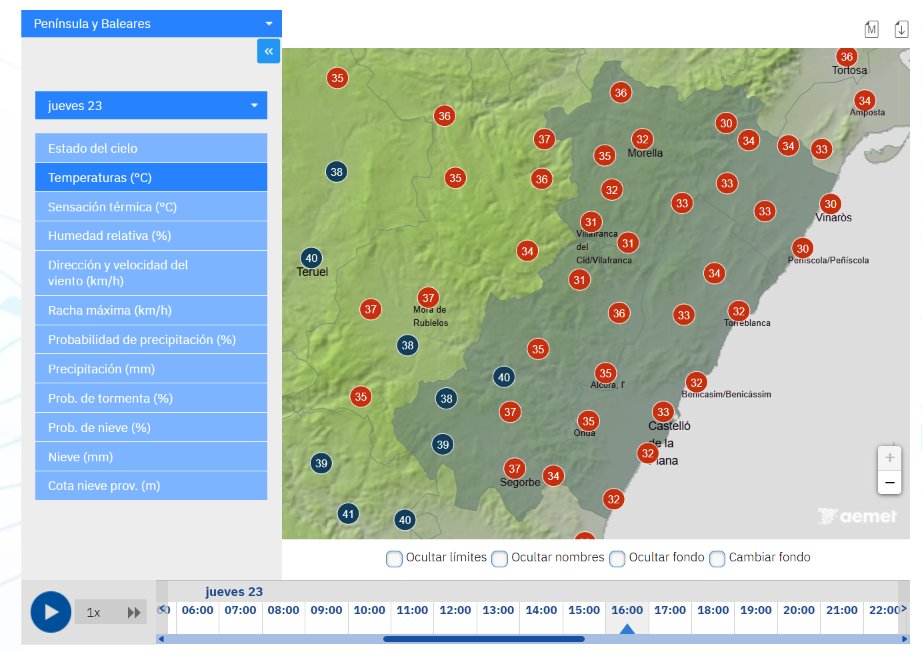Expand the jueves 23 day selector
Image resolution: width=922 pixels, height=652 pixels.
(x=151, y=105)
